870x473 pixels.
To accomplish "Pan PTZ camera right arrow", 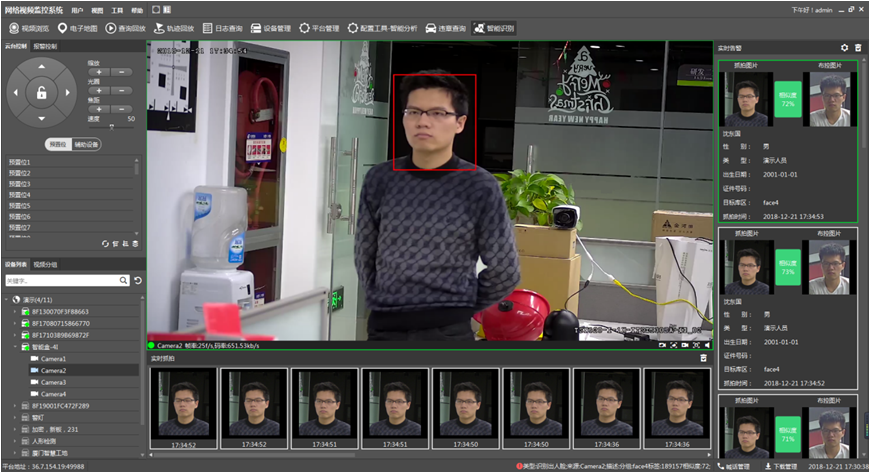I will 68,93.
